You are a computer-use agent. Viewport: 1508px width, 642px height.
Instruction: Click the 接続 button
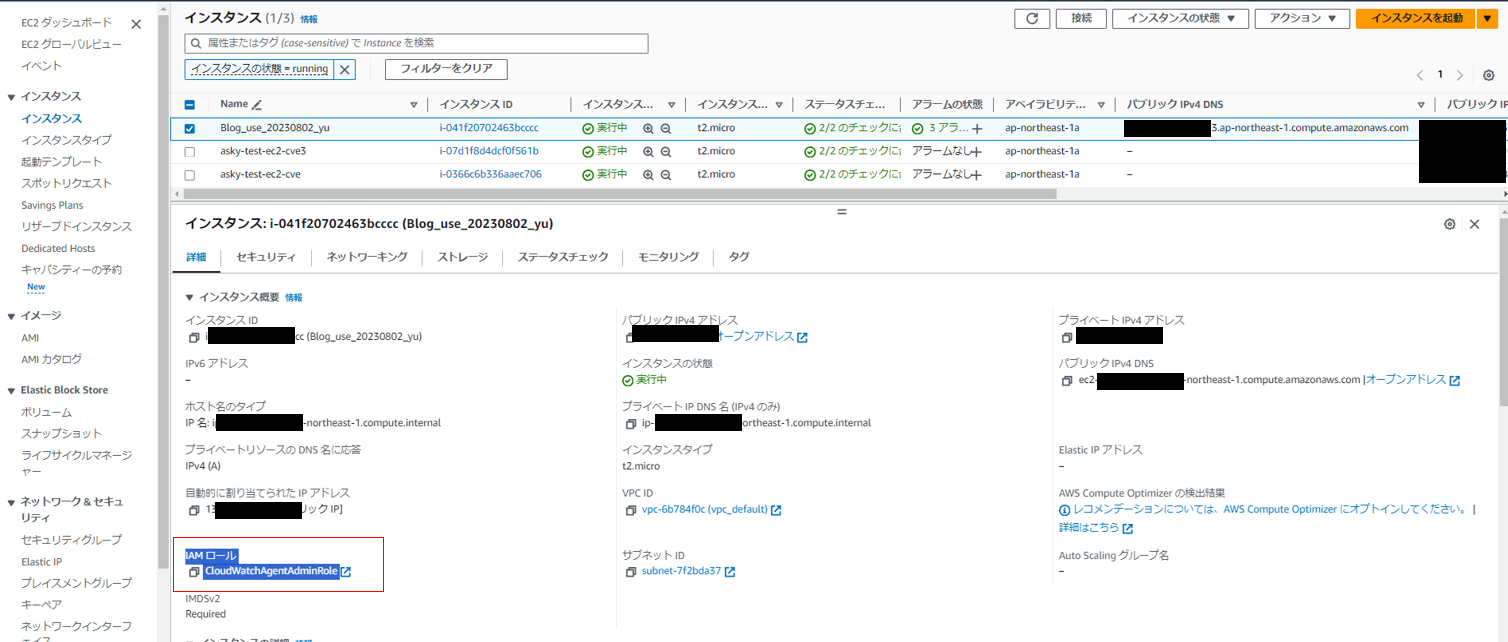(1082, 18)
